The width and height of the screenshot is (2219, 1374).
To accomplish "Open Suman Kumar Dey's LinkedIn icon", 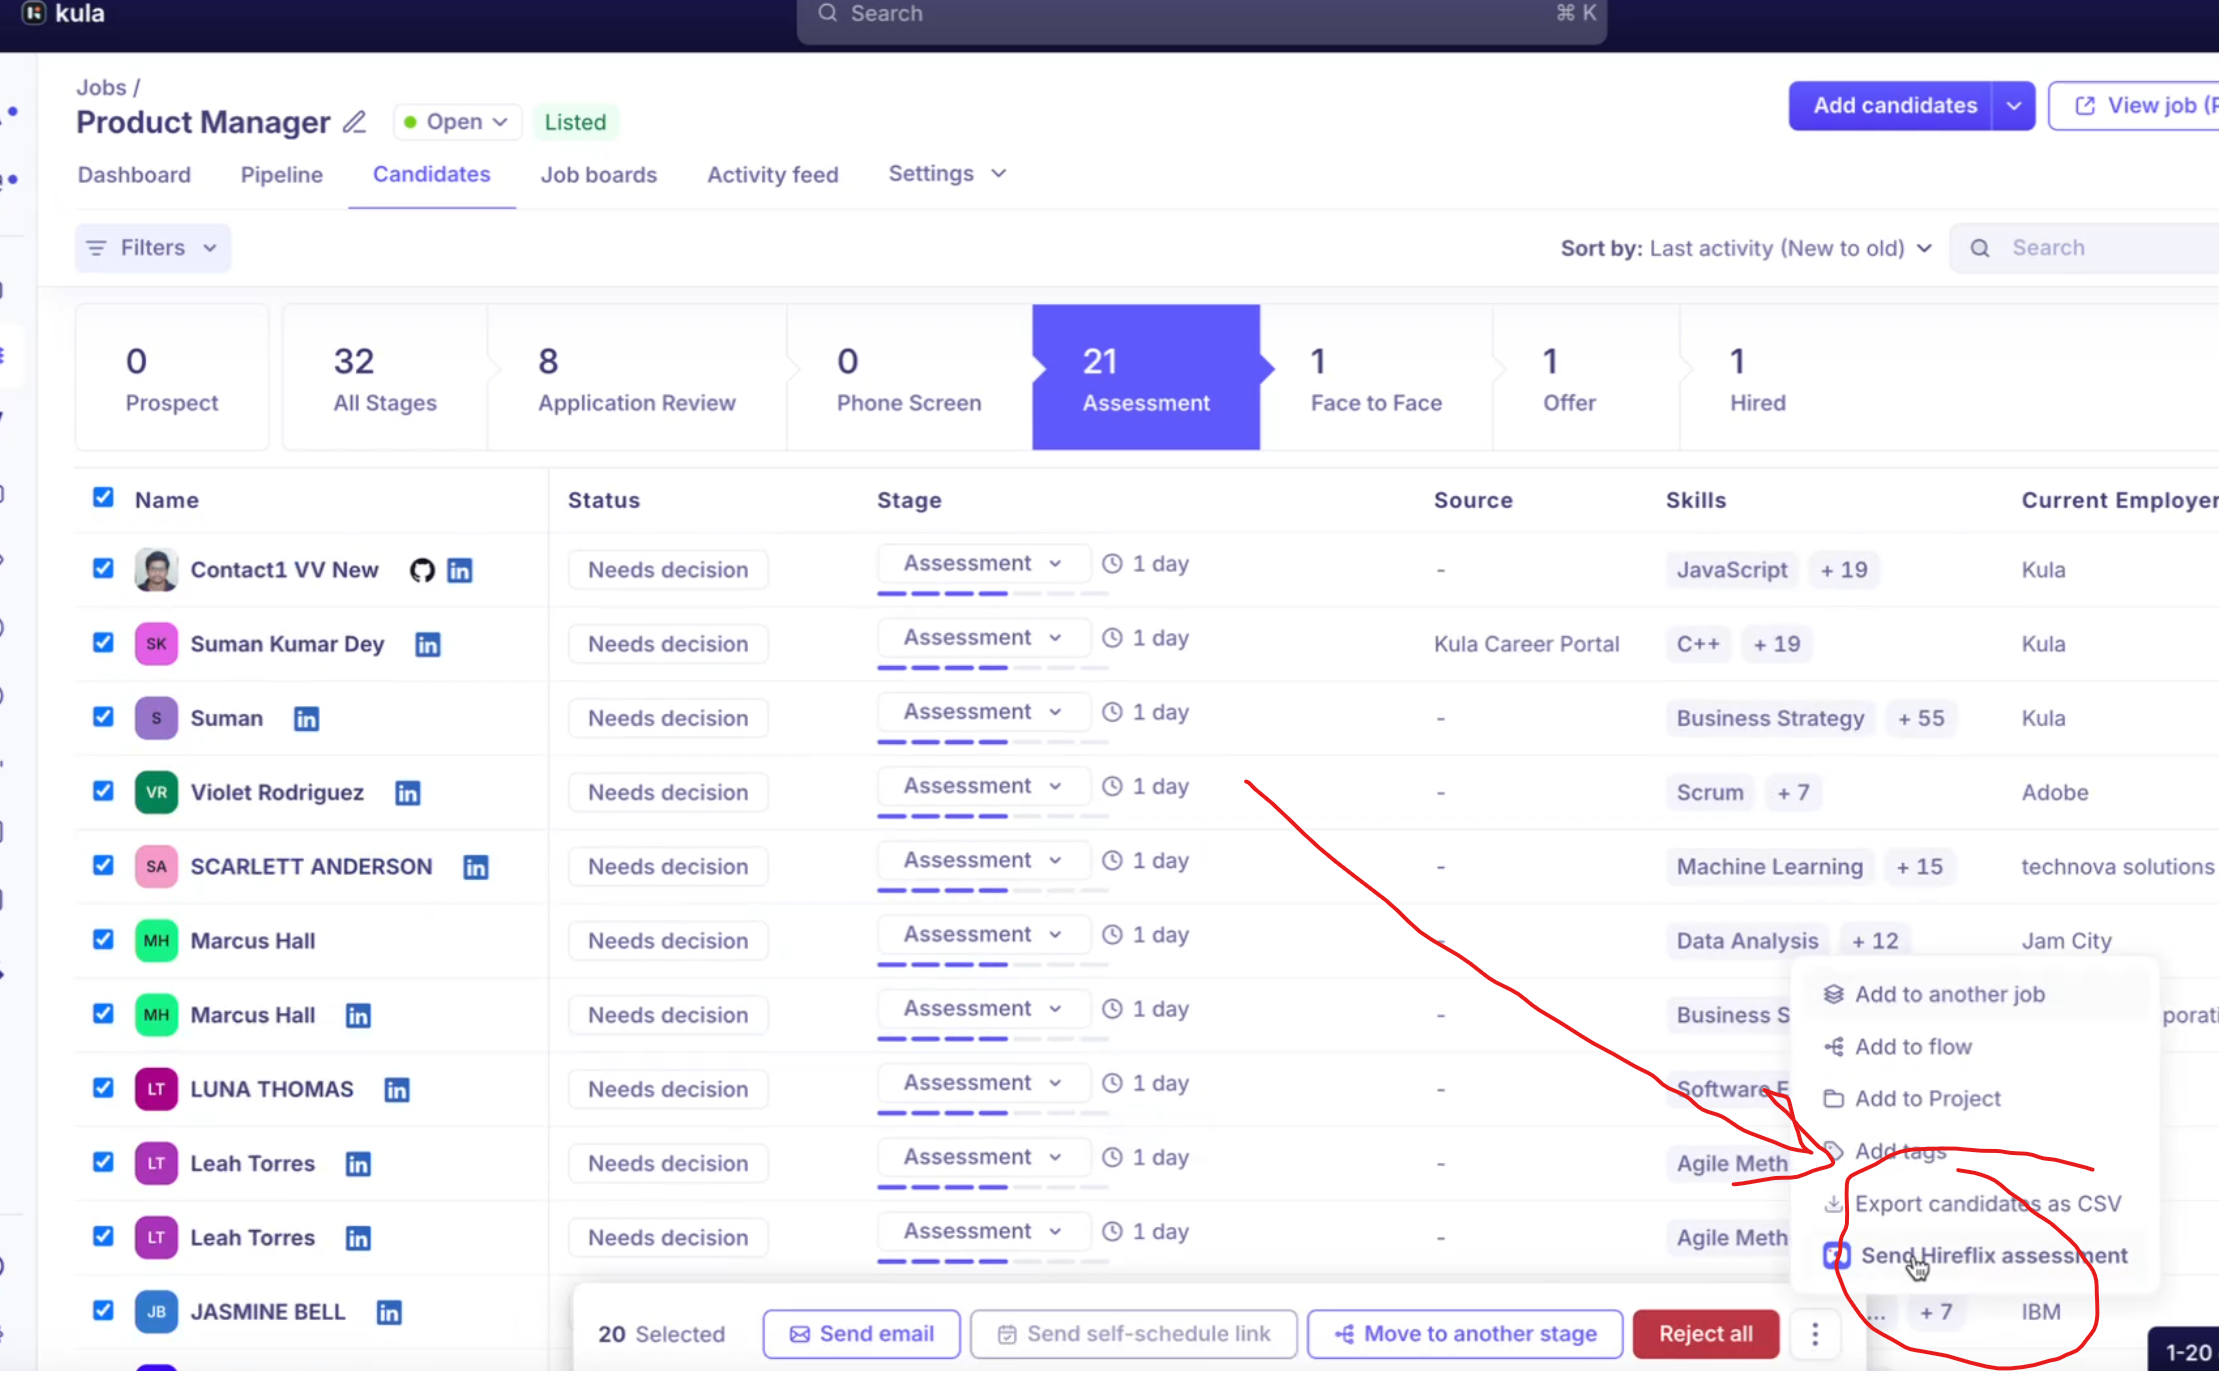I will click(x=428, y=645).
